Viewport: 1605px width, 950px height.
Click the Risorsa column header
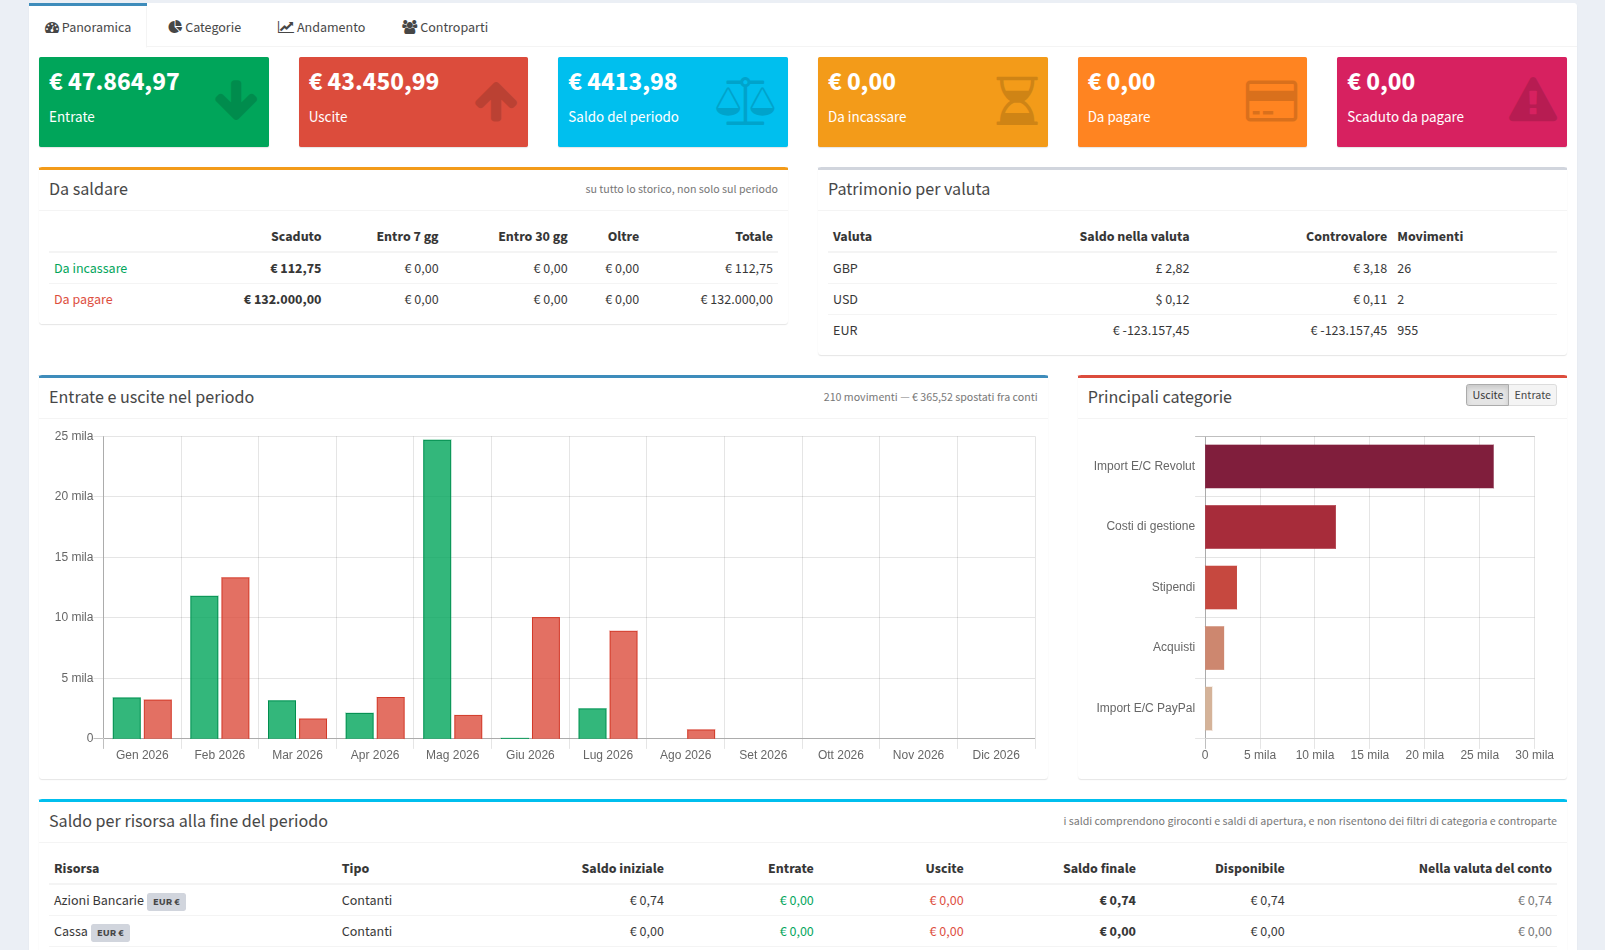(77, 868)
